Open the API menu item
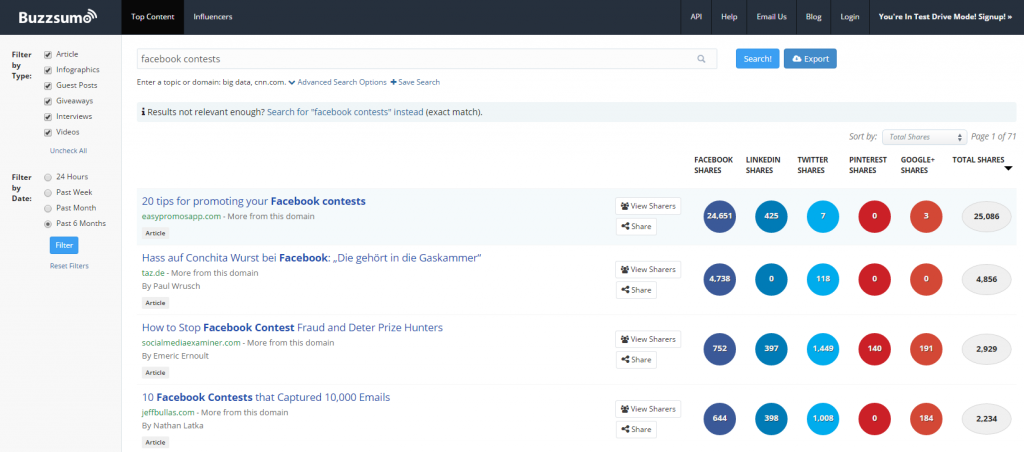Viewport: 1024px width, 452px height. tap(696, 17)
